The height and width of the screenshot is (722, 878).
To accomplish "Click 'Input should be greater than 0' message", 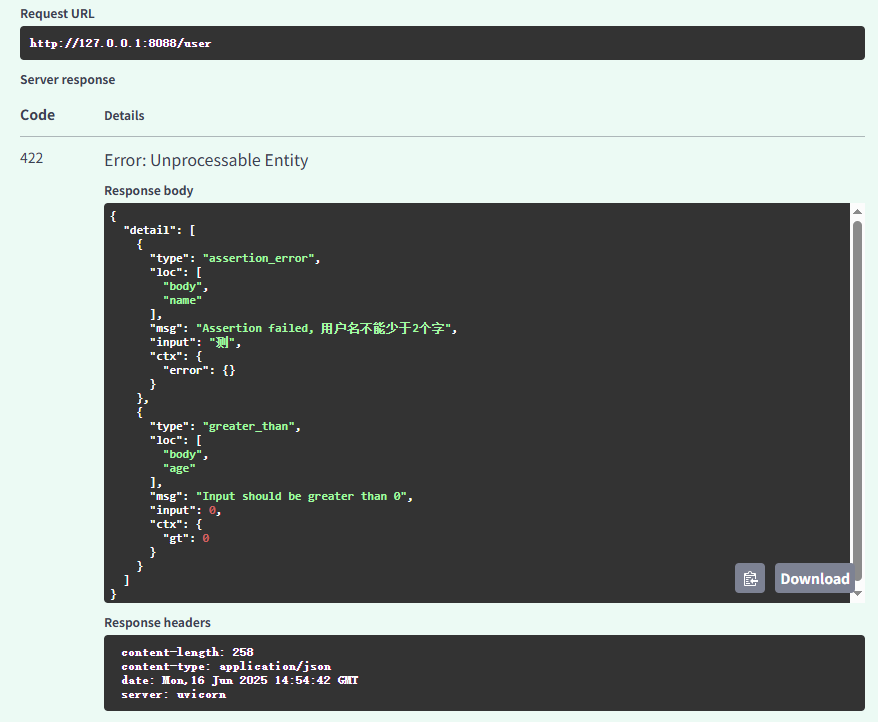I will coord(301,496).
